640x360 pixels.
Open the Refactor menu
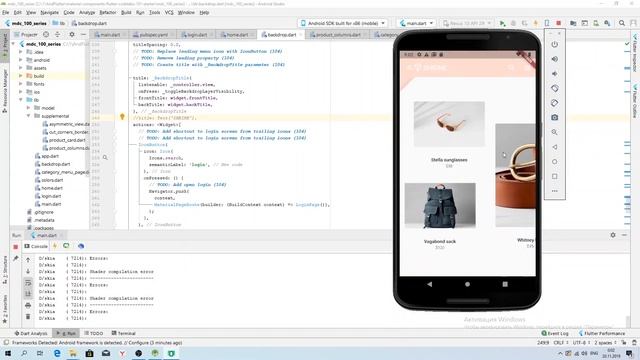(x=108, y=13)
